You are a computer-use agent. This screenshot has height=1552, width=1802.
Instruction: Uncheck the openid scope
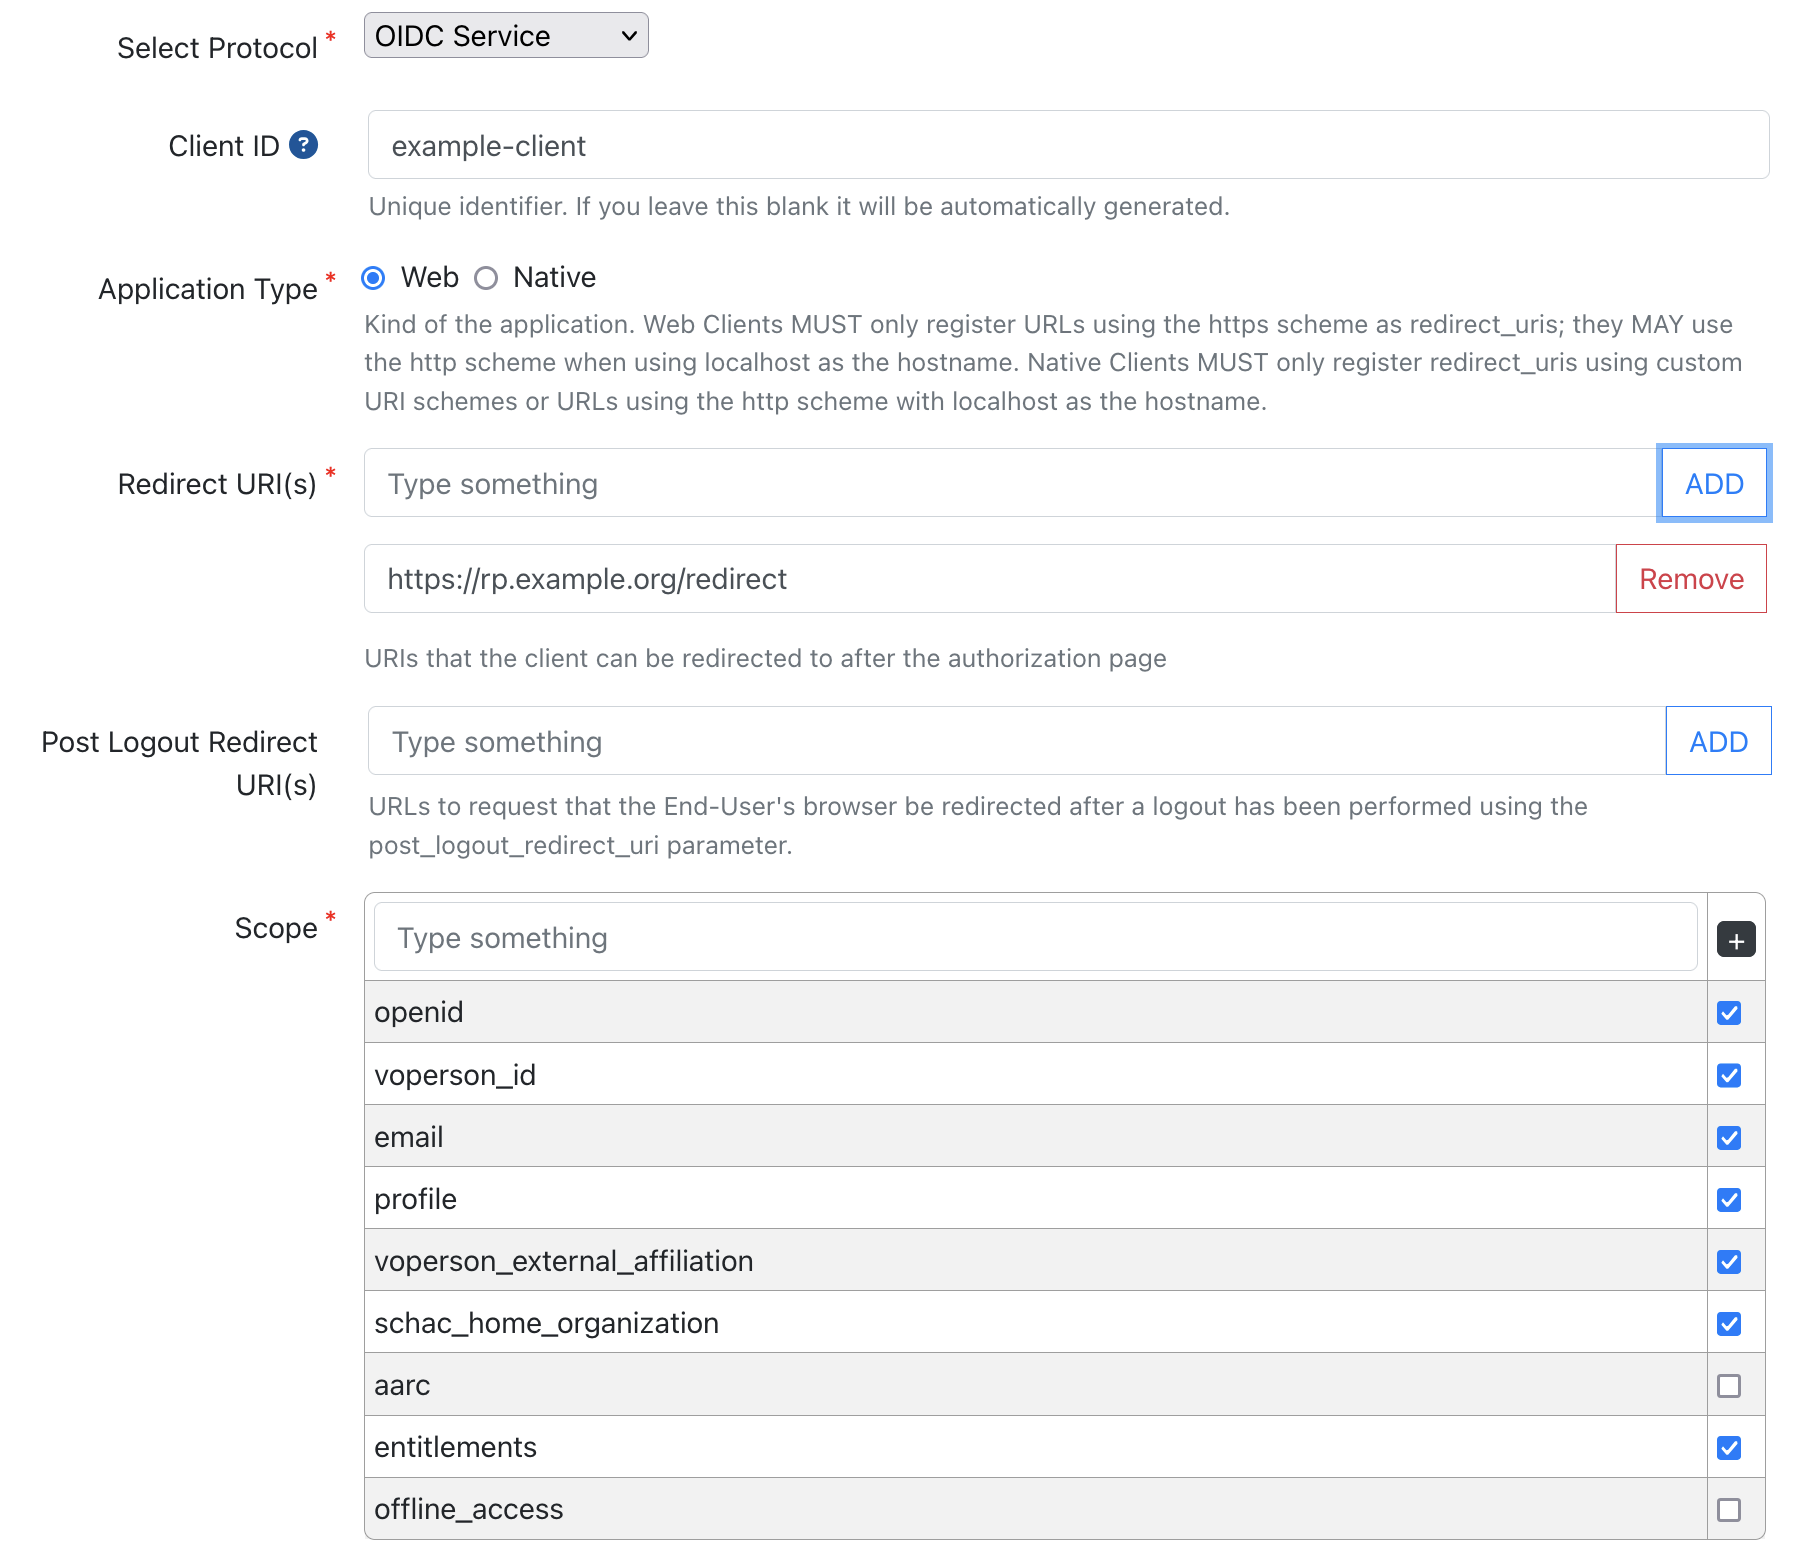pyautogui.click(x=1729, y=1012)
